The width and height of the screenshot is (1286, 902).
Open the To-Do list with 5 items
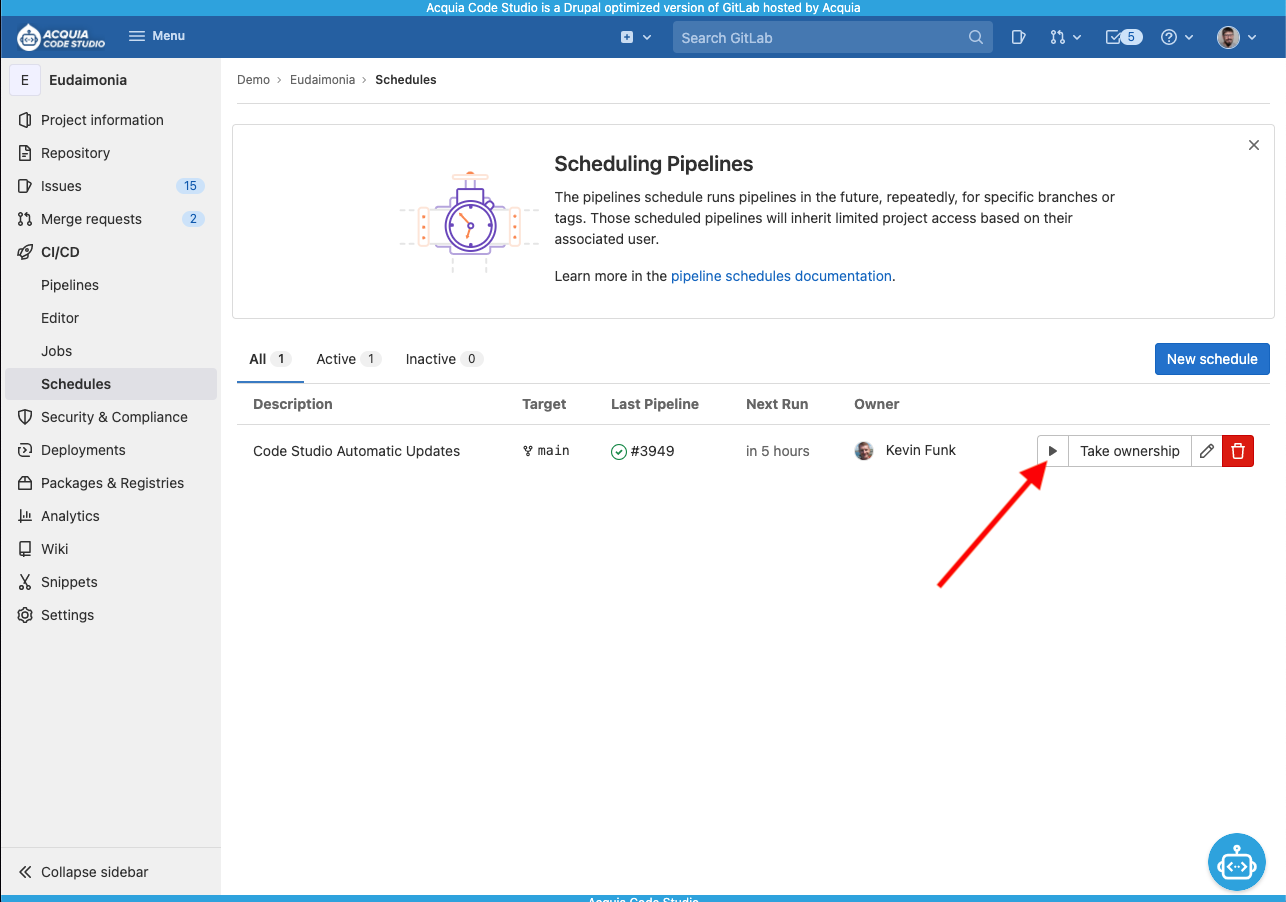tap(1124, 37)
